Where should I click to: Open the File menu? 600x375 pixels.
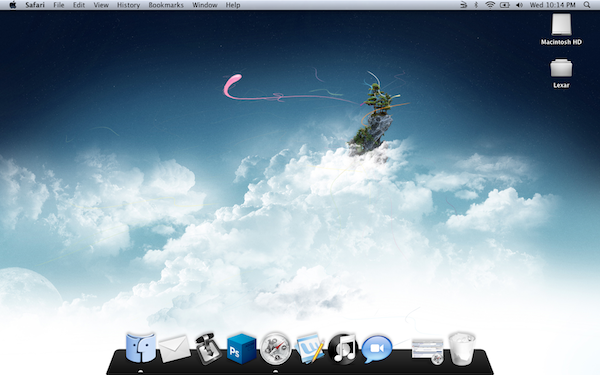coord(59,5)
